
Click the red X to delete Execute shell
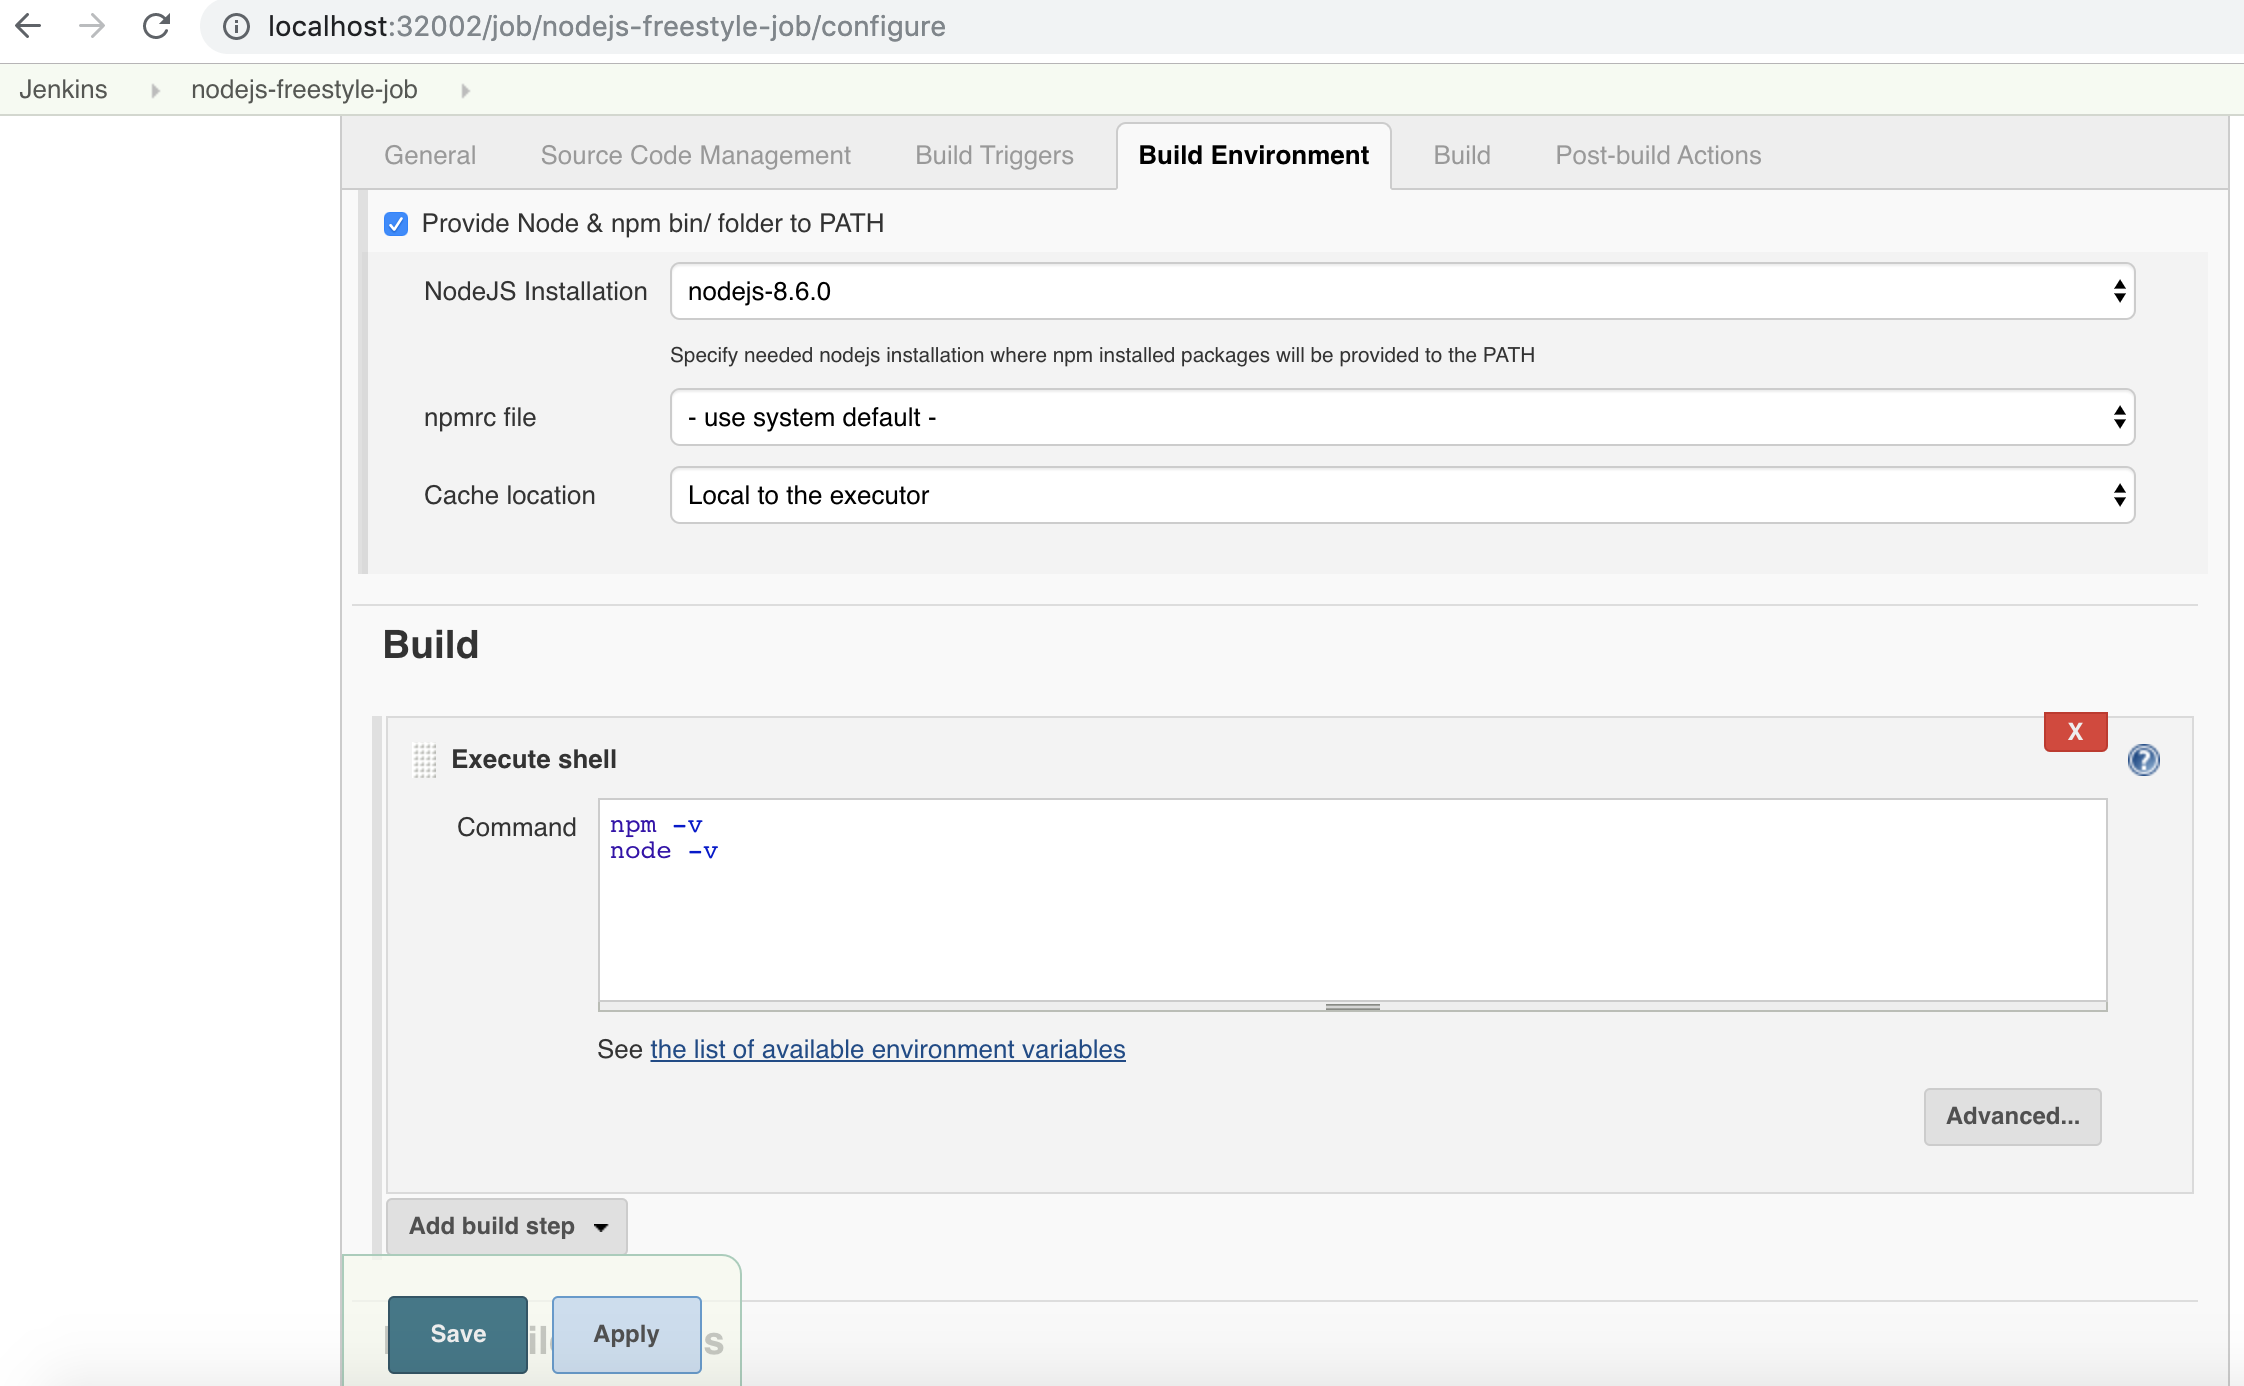coord(2075,731)
